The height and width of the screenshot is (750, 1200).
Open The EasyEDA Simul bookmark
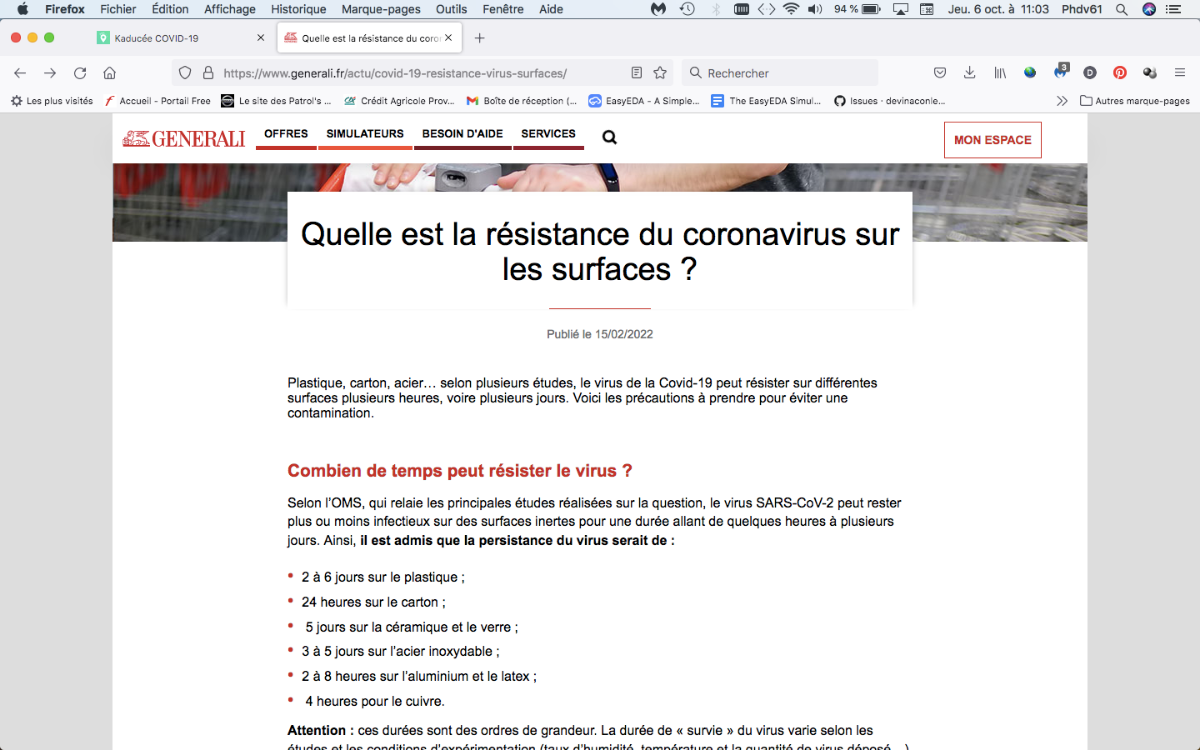pyautogui.click(x=766, y=101)
